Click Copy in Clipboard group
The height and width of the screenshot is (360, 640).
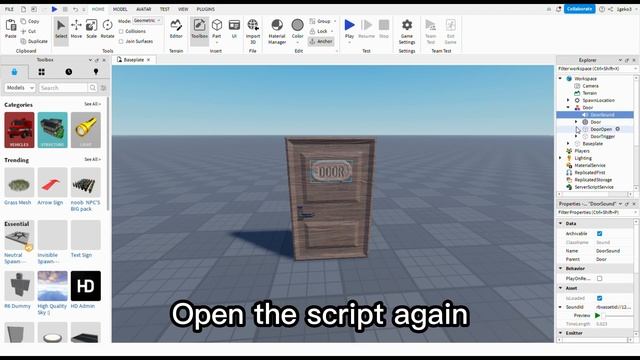[30, 21]
